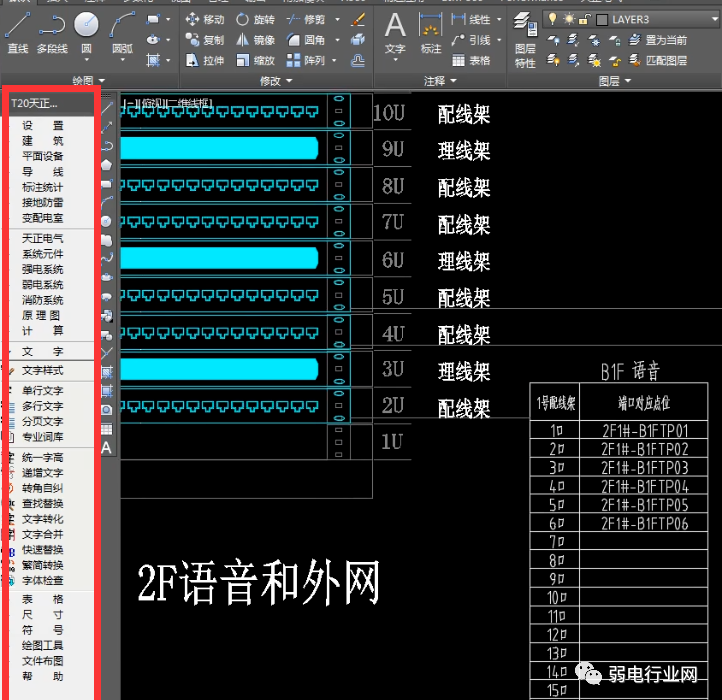Open 弱电系统 in the T20 menu
Image resolution: width=722 pixels, height=700 pixels.
(43, 285)
